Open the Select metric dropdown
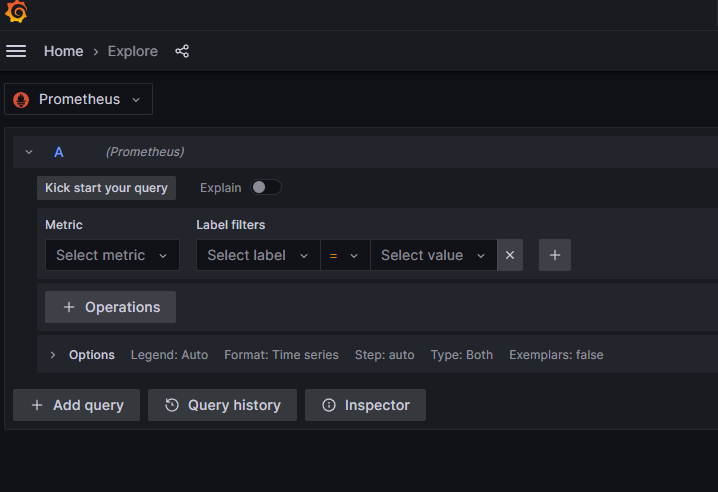Screen dimensions: 718x492 coord(112,255)
